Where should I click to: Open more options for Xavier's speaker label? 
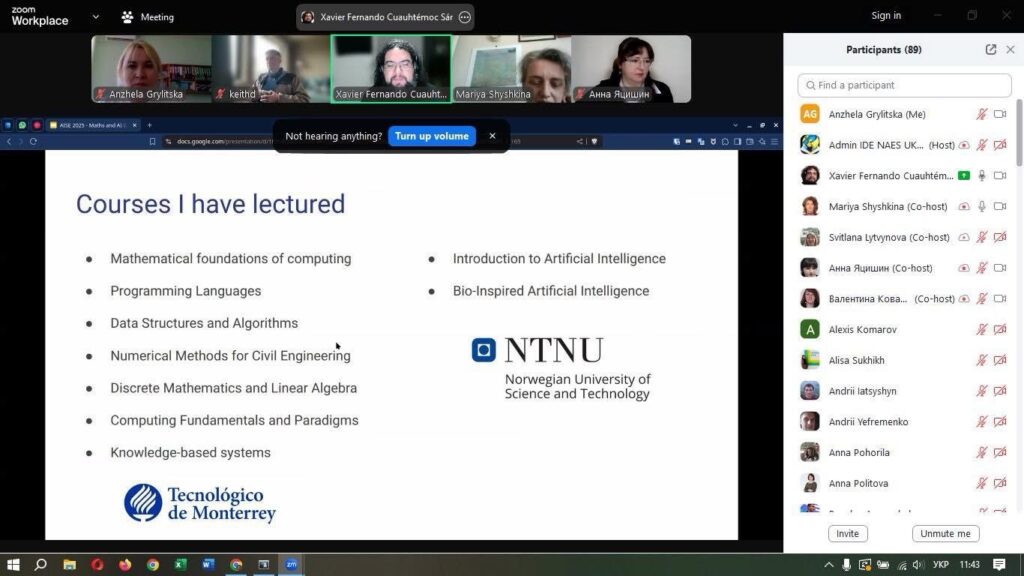pyautogui.click(x=464, y=17)
